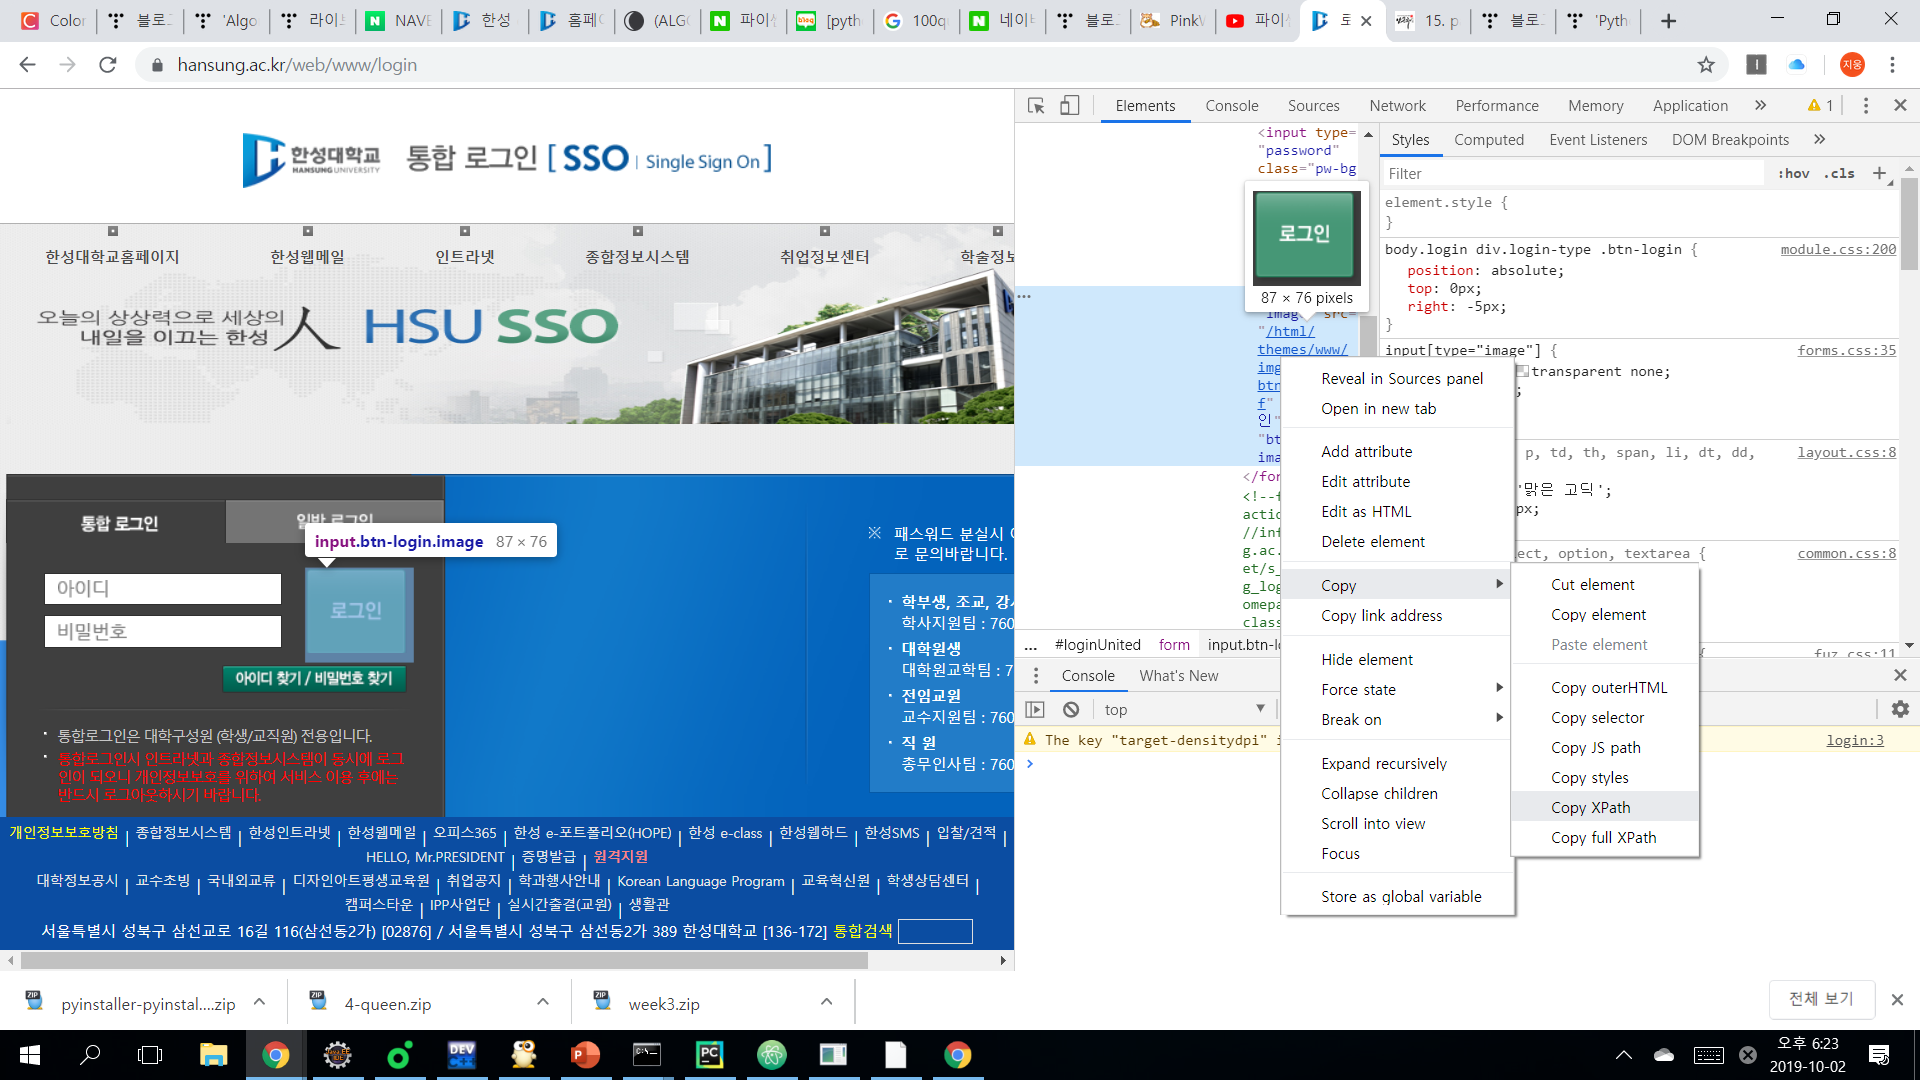1920x1080 pixels.
Task: Go back in browser history
Action: pyautogui.click(x=28, y=65)
